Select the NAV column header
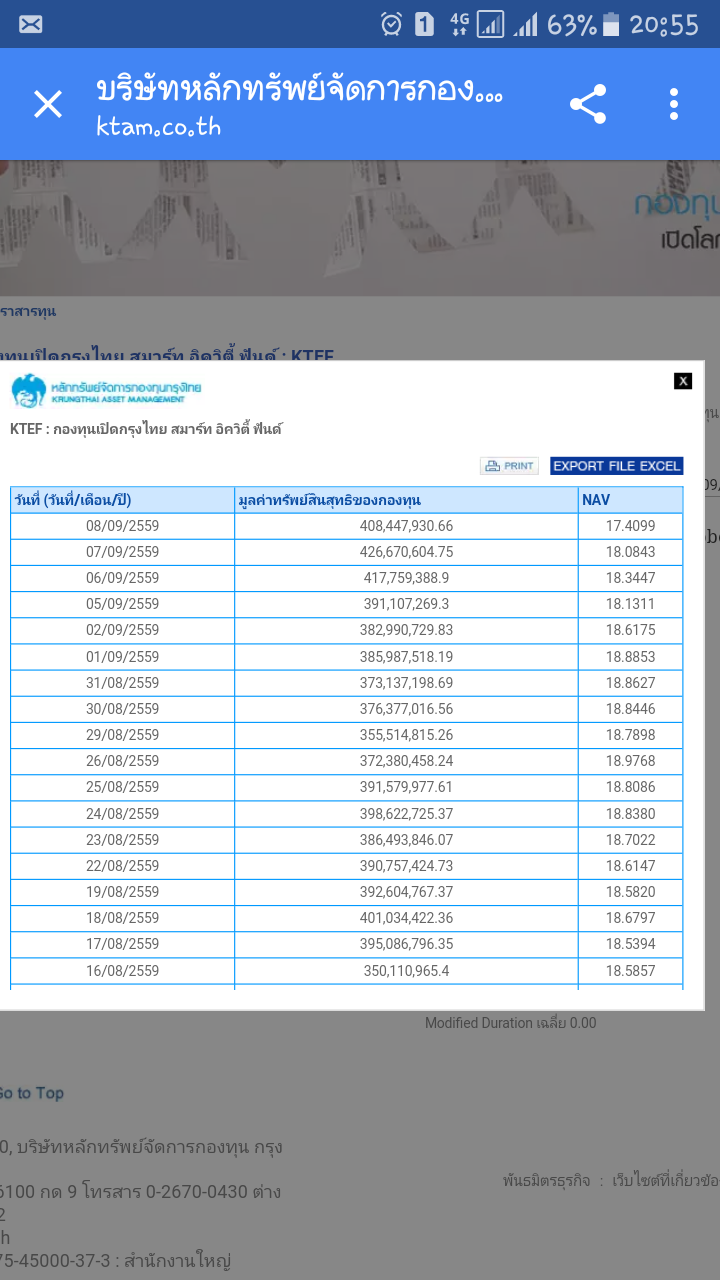720x1280 pixels. pyautogui.click(x=631, y=500)
